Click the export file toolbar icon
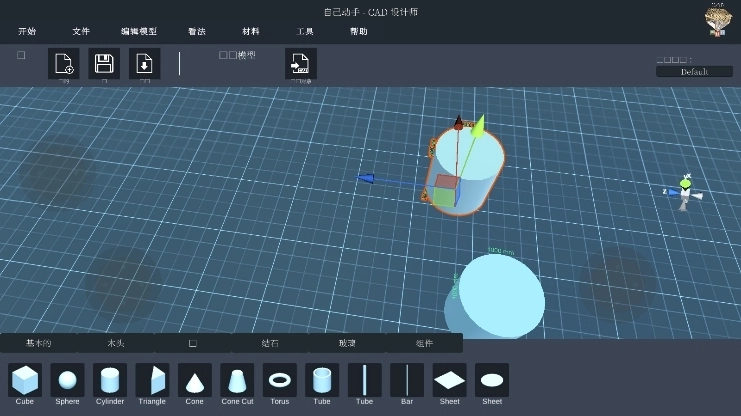This screenshot has width=741, height=416. pyautogui.click(x=301, y=64)
